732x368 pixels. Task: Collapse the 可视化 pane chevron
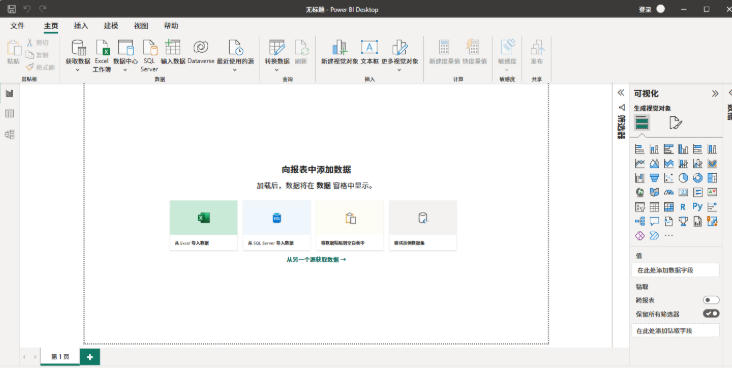(x=715, y=93)
